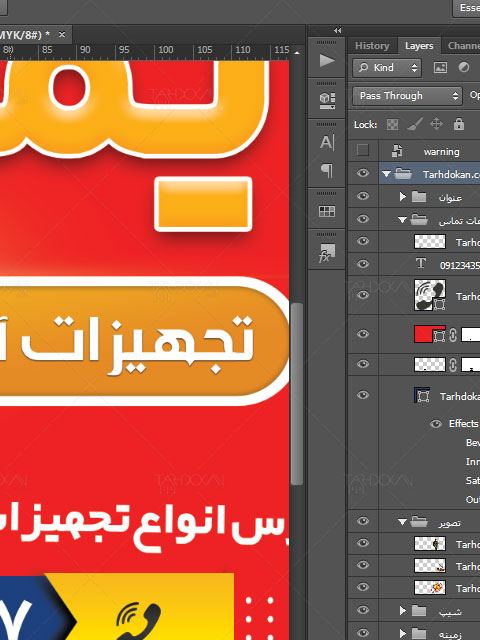Screen dimensions: 480x640
Task: Close the MYK/8# document tab
Action: tap(62, 35)
